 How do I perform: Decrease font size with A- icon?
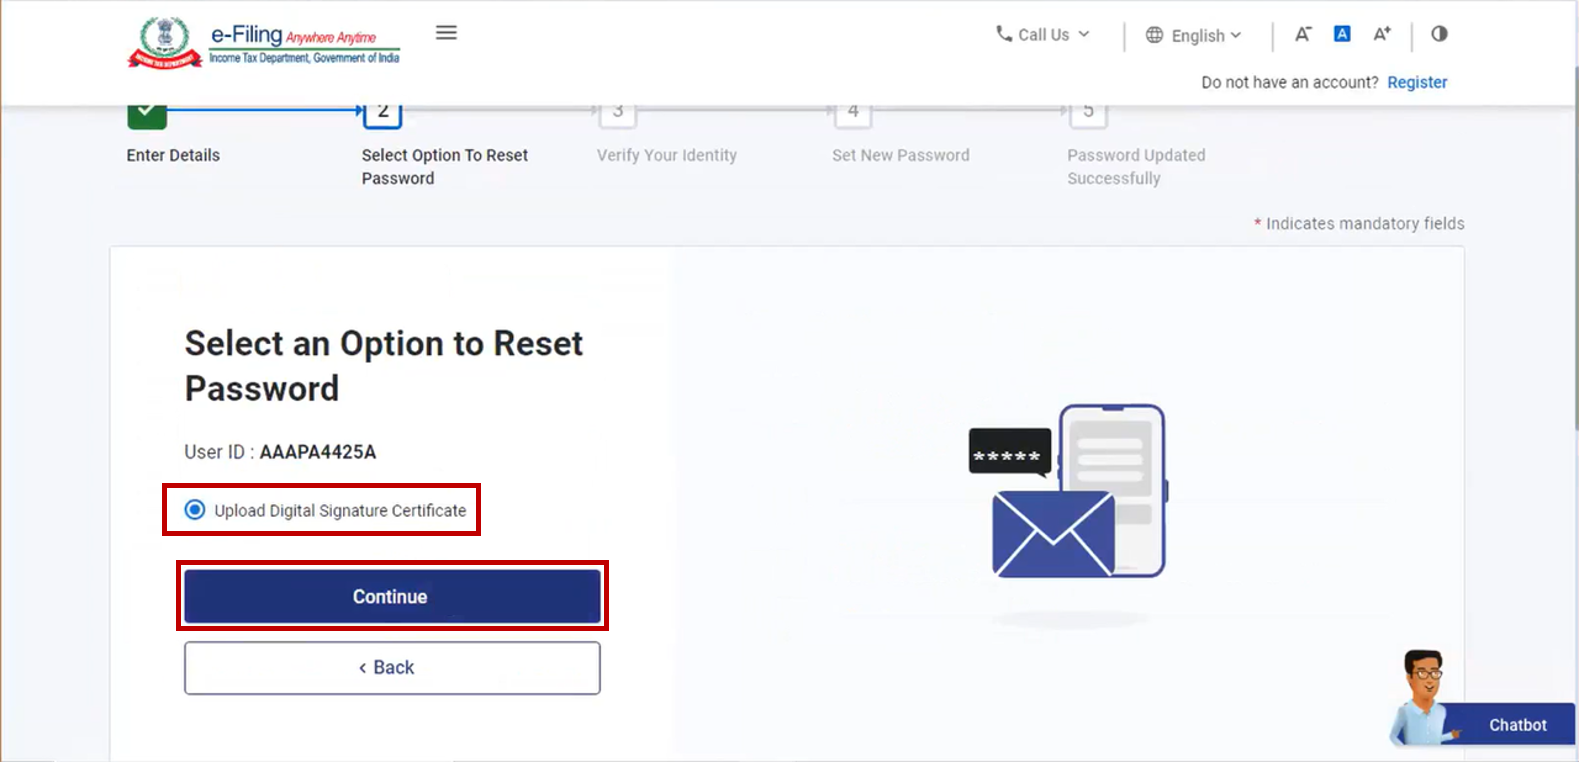pos(1302,34)
